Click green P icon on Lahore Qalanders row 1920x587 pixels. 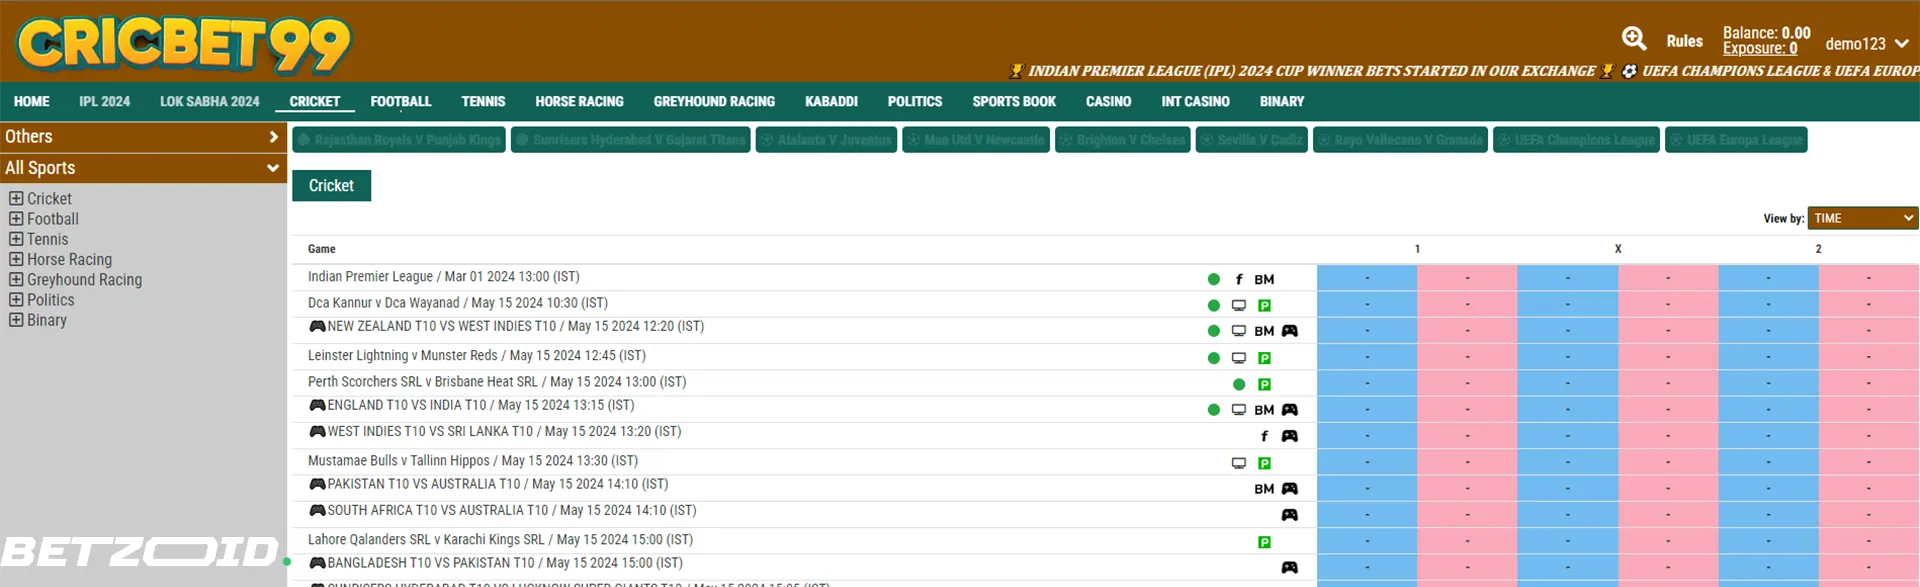click(1264, 542)
